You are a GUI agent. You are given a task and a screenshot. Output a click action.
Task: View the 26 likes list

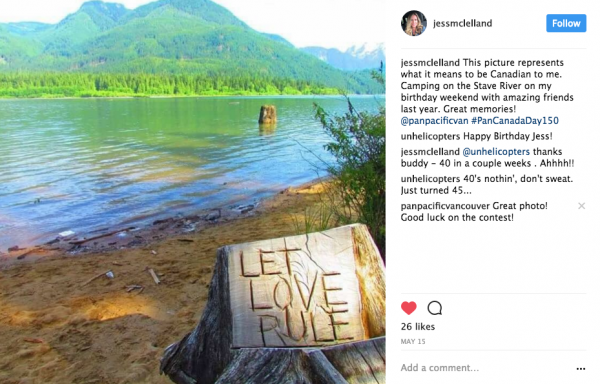pyautogui.click(x=418, y=327)
